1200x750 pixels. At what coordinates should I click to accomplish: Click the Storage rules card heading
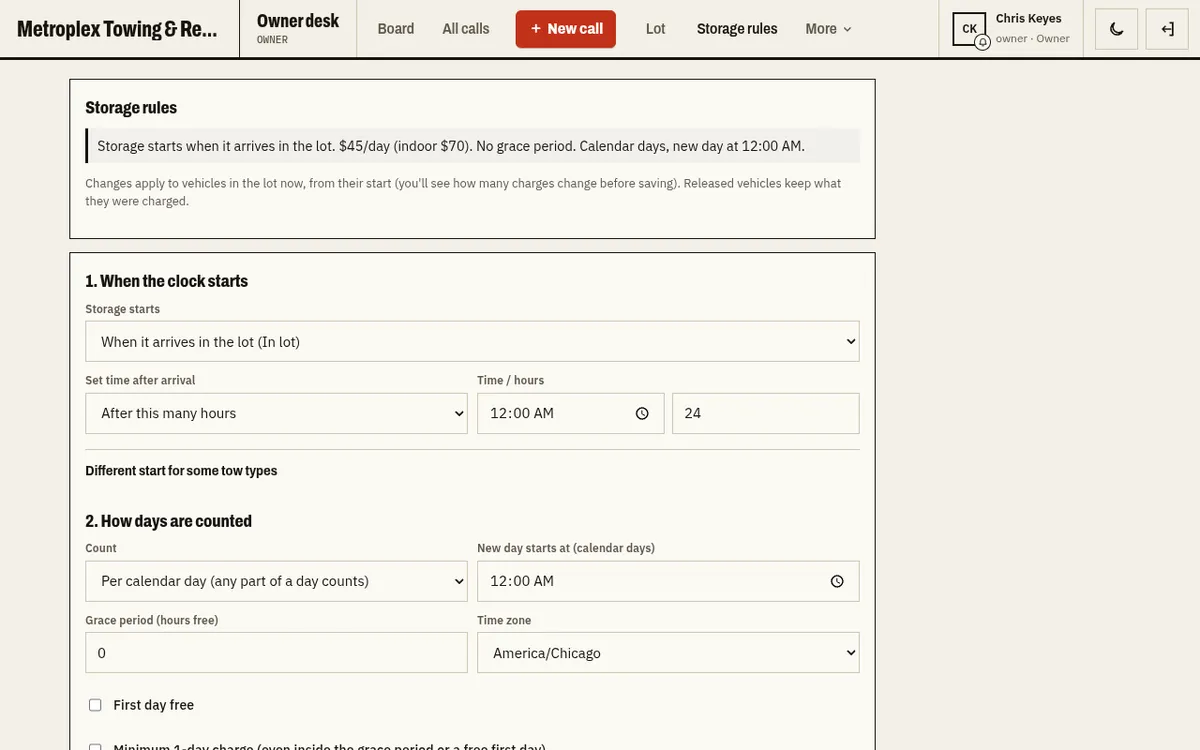tap(131, 108)
